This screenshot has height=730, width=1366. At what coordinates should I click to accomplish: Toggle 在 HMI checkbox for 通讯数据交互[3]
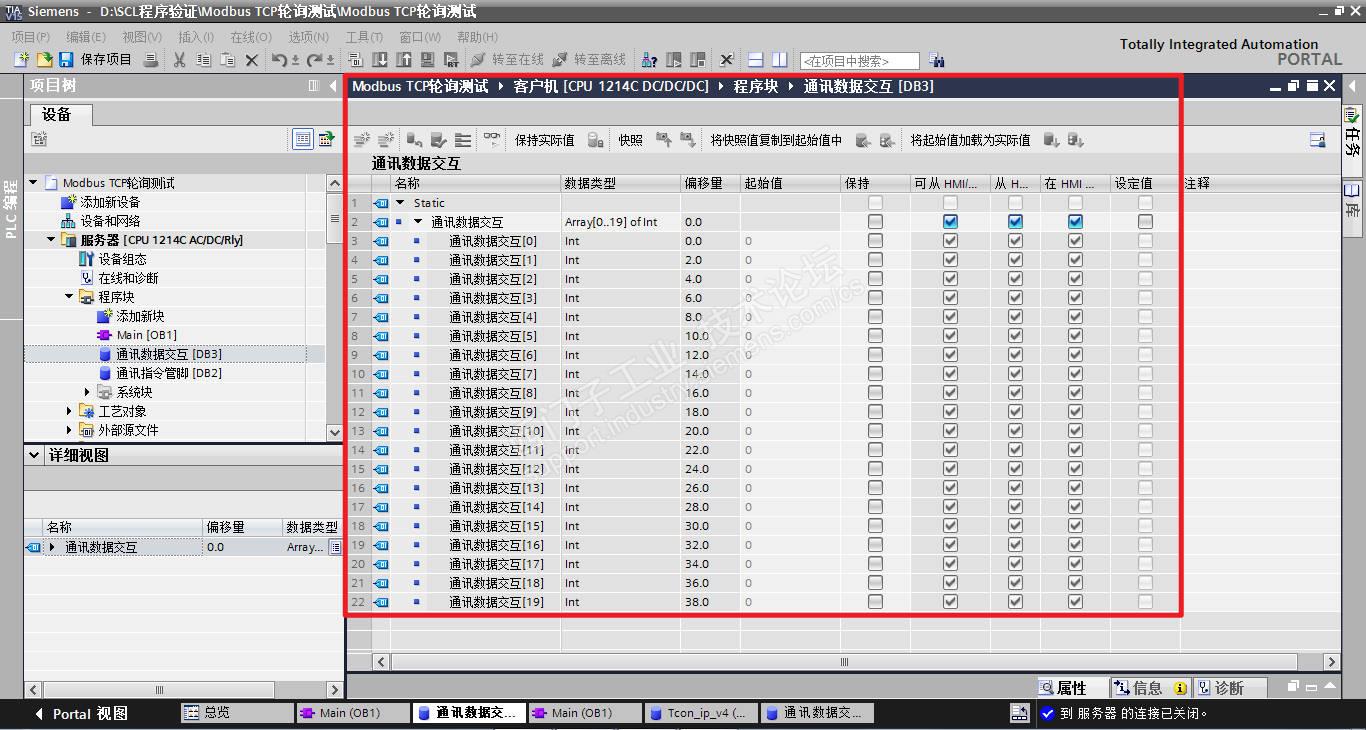pos(1075,298)
